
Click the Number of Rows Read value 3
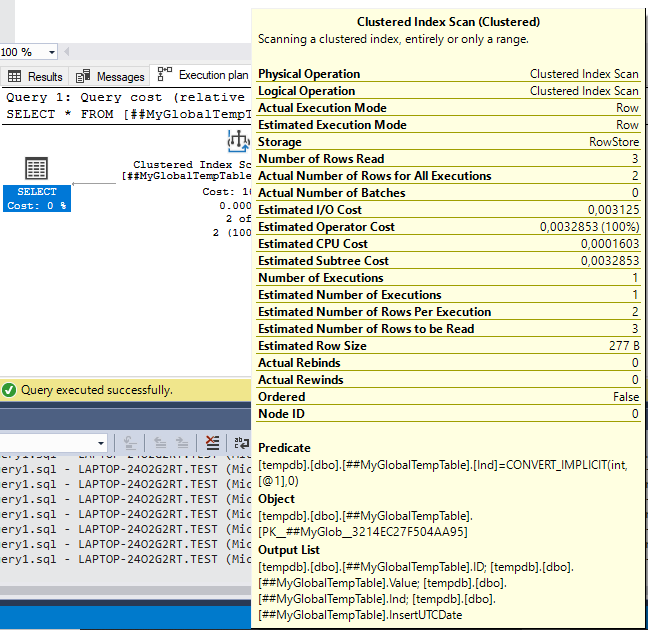(x=635, y=159)
